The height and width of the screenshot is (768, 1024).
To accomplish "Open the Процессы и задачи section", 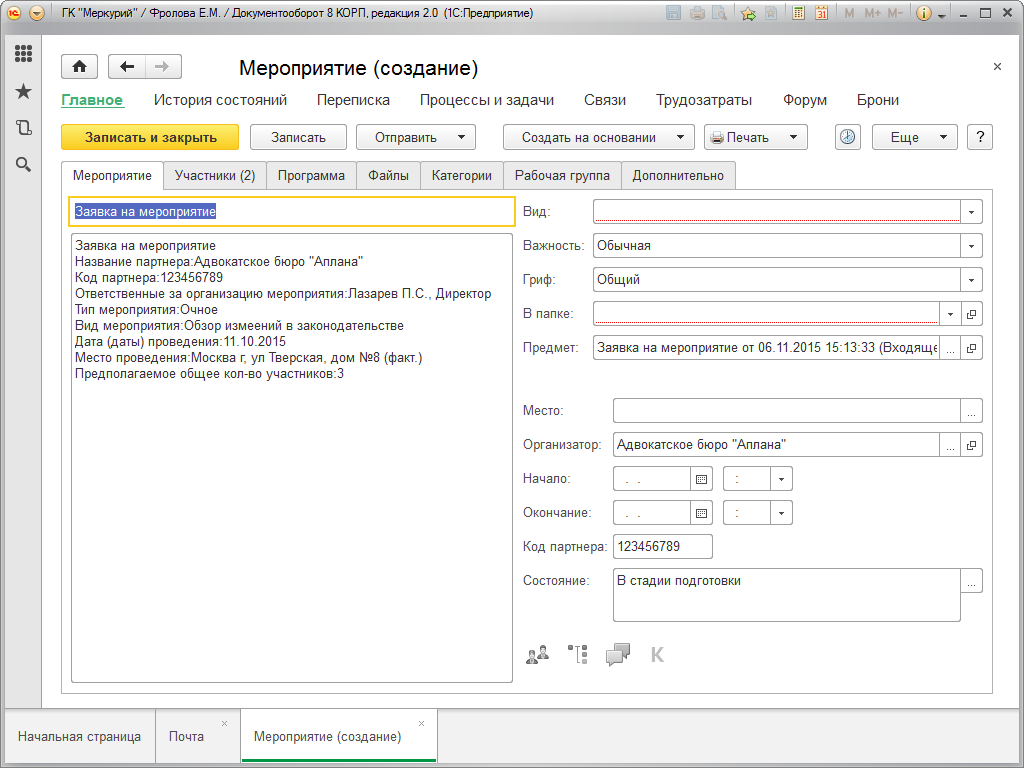I will coord(486,100).
